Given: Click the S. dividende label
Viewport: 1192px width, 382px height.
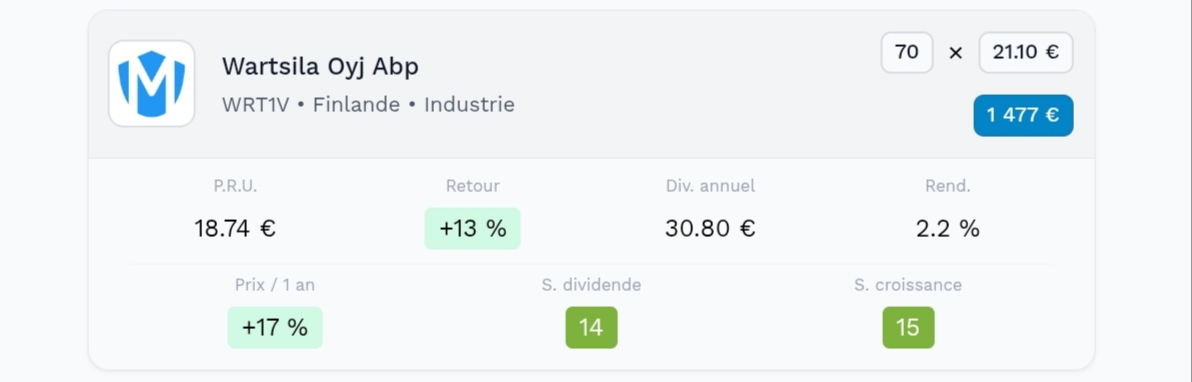Looking at the screenshot, I should (x=591, y=285).
